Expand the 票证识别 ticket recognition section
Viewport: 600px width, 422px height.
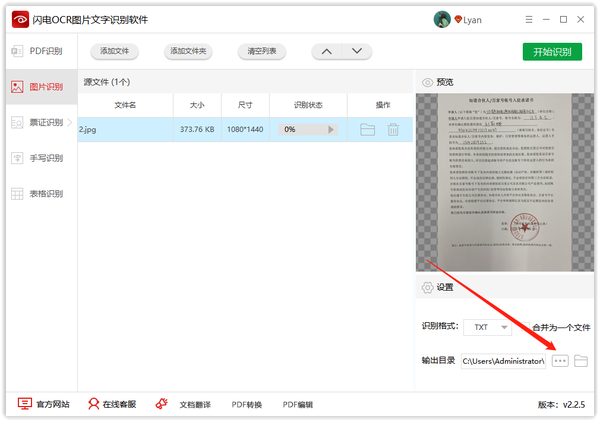point(38,122)
